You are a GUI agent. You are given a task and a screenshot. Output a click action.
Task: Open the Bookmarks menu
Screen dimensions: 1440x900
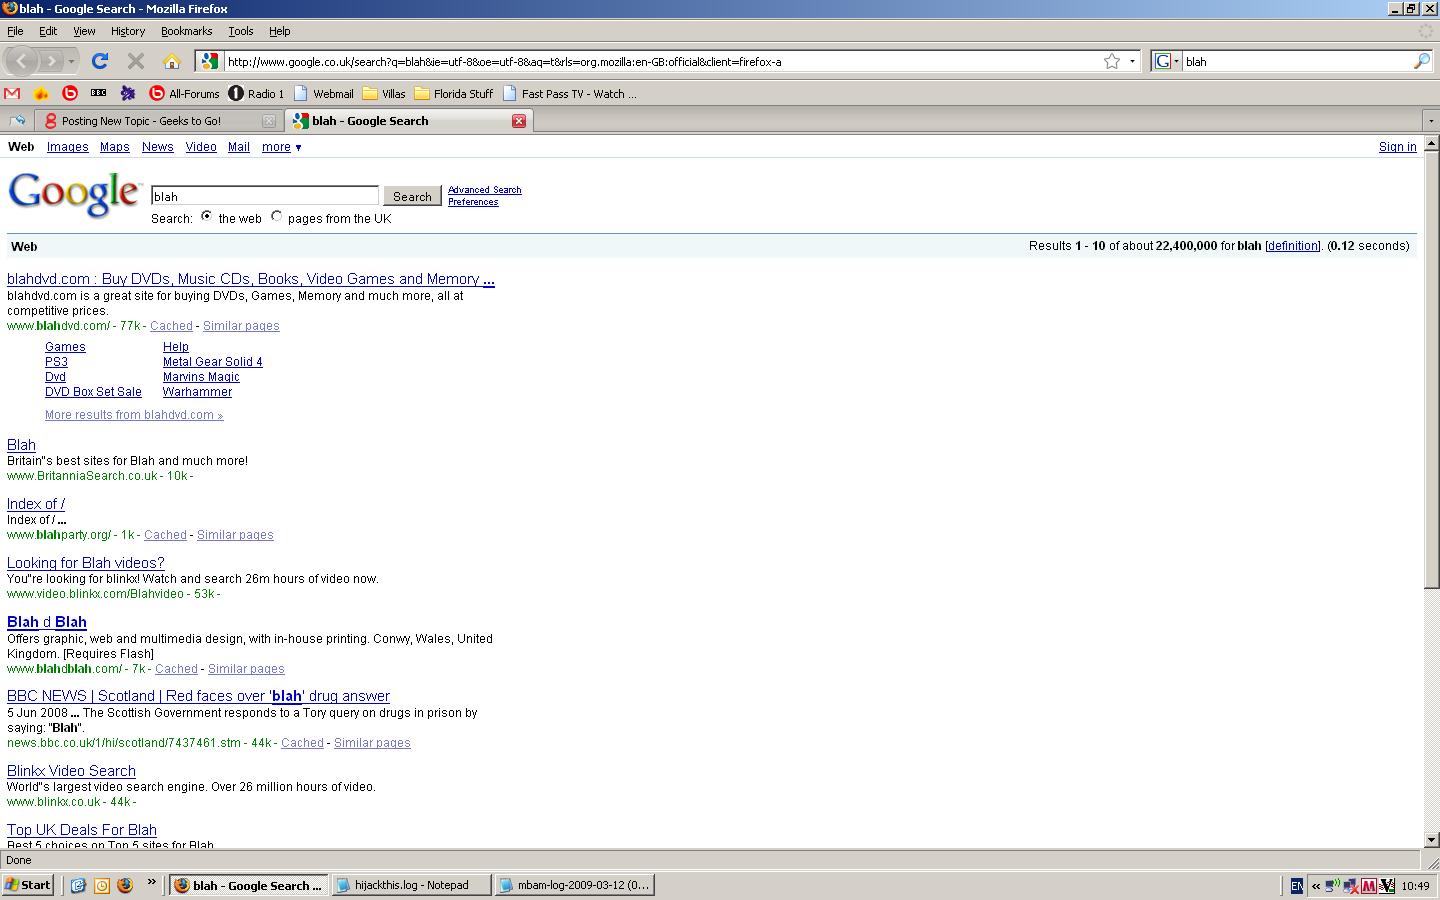coord(186,31)
